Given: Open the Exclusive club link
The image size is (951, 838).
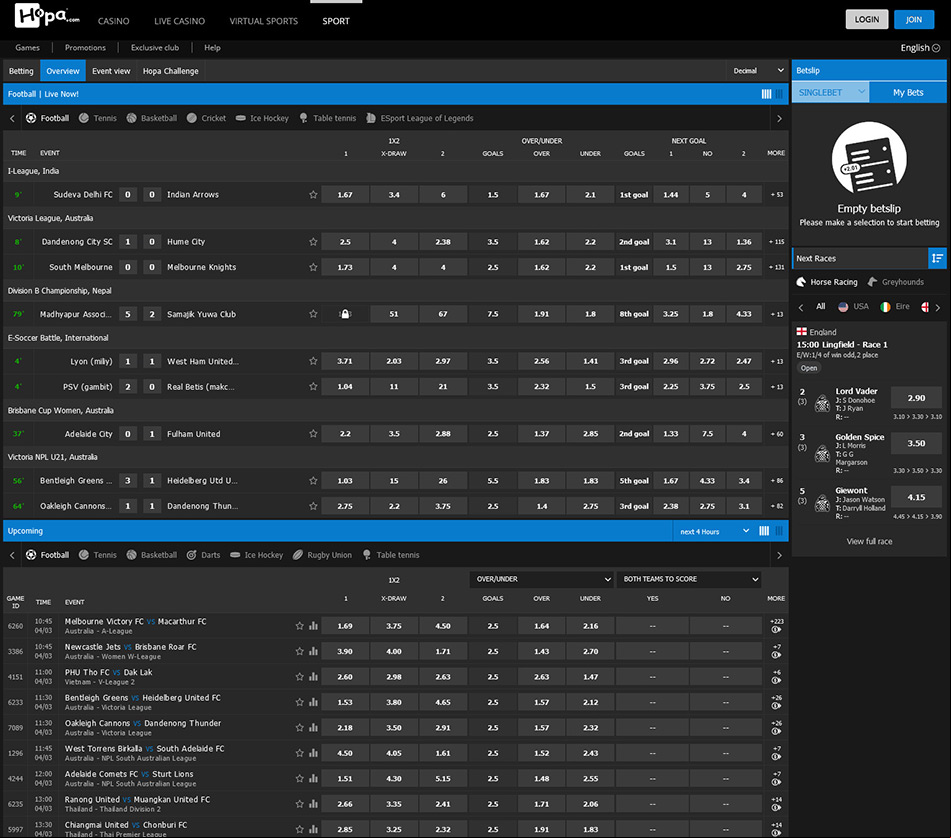Looking at the screenshot, I should coord(155,48).
